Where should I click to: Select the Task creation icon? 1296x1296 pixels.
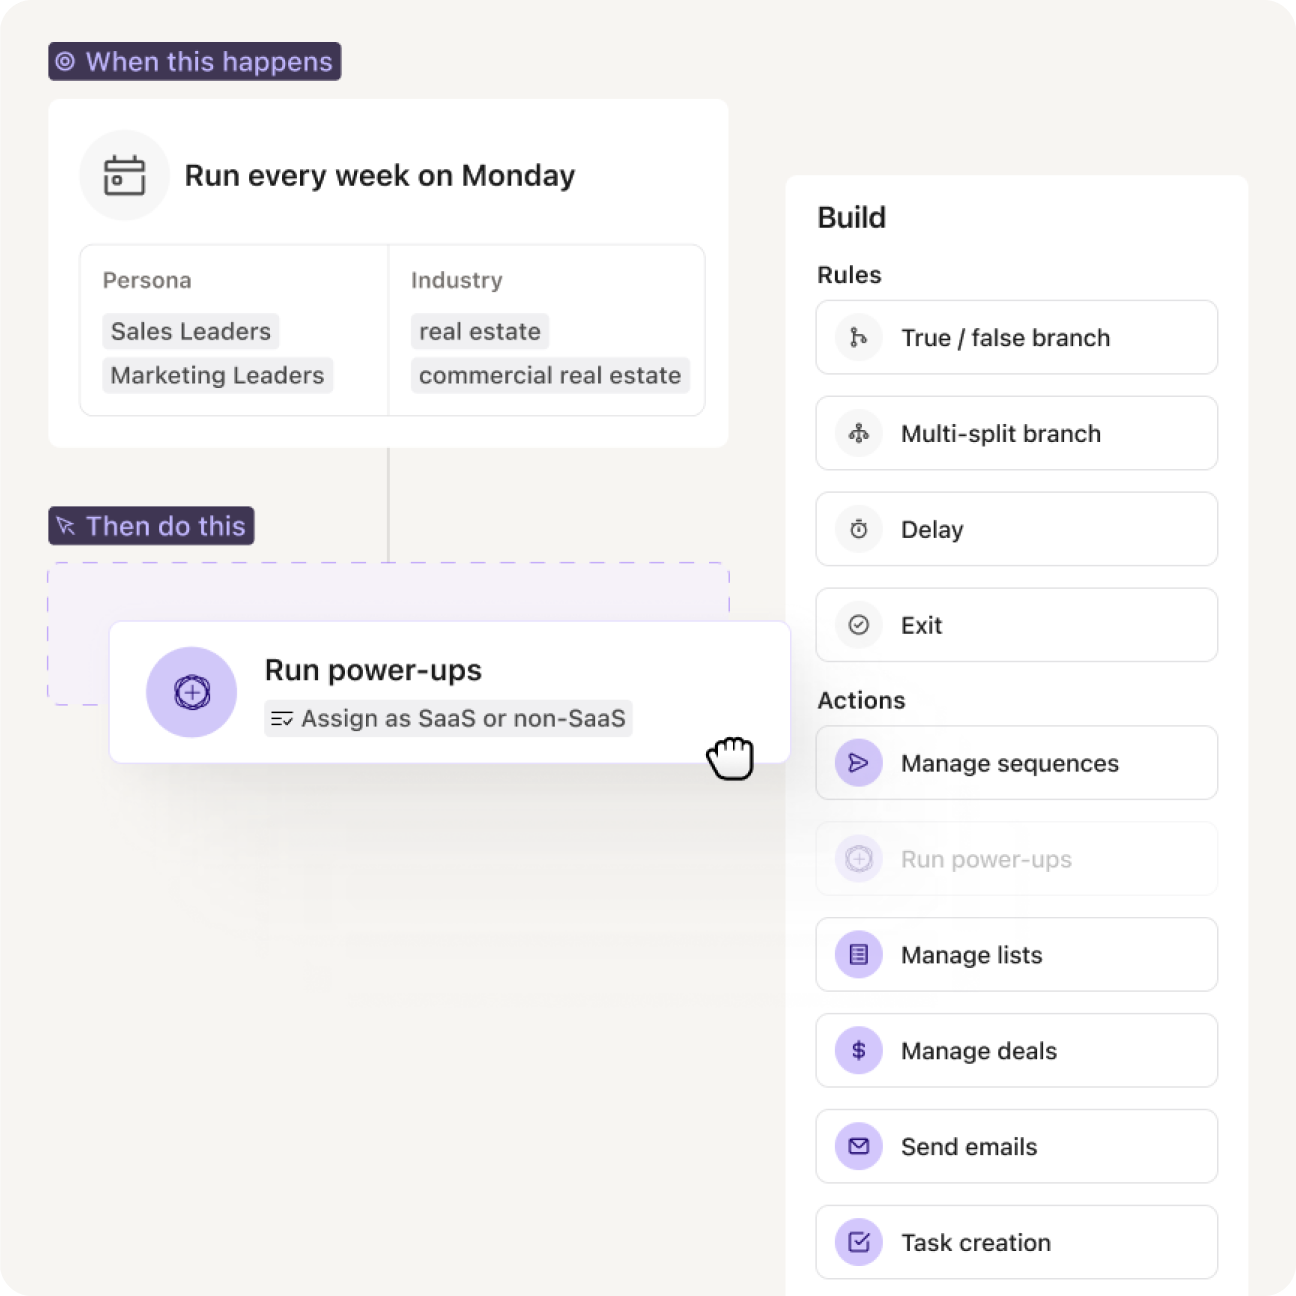[857, 1242]
